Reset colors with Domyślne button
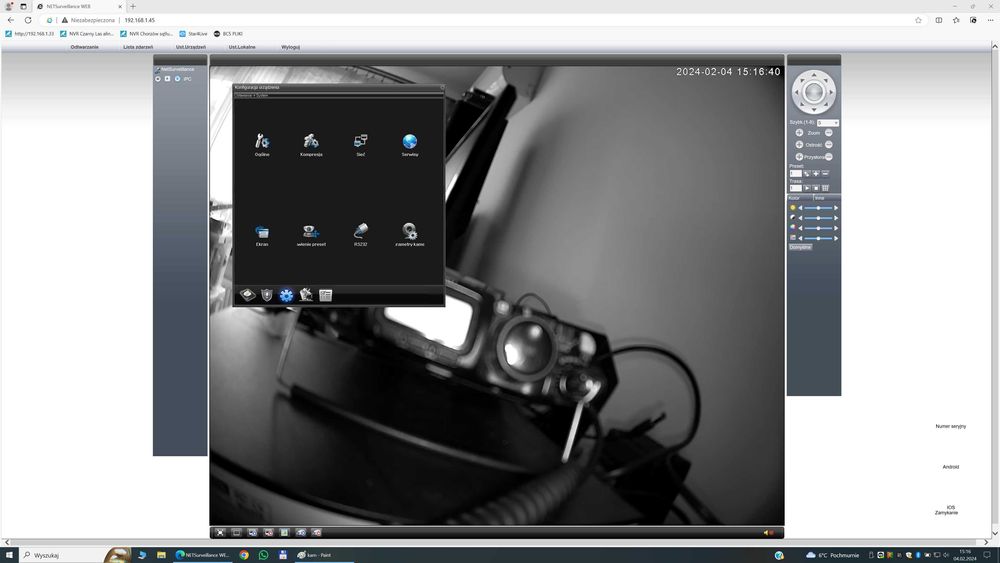This screenshot has height=563, width=1000. (800, 247)
